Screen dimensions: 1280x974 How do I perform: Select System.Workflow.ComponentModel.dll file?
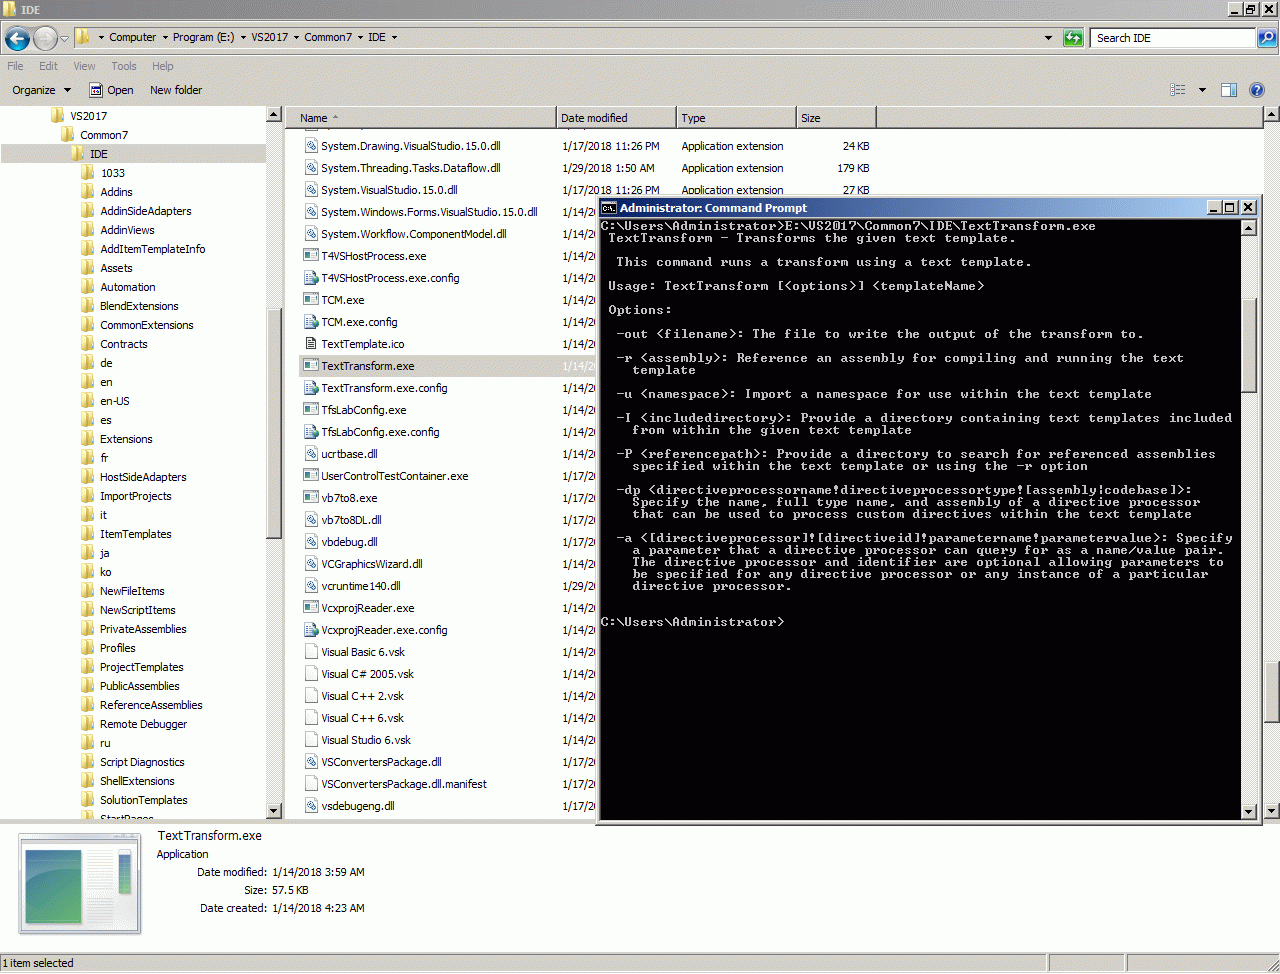(x=414, y=234)
